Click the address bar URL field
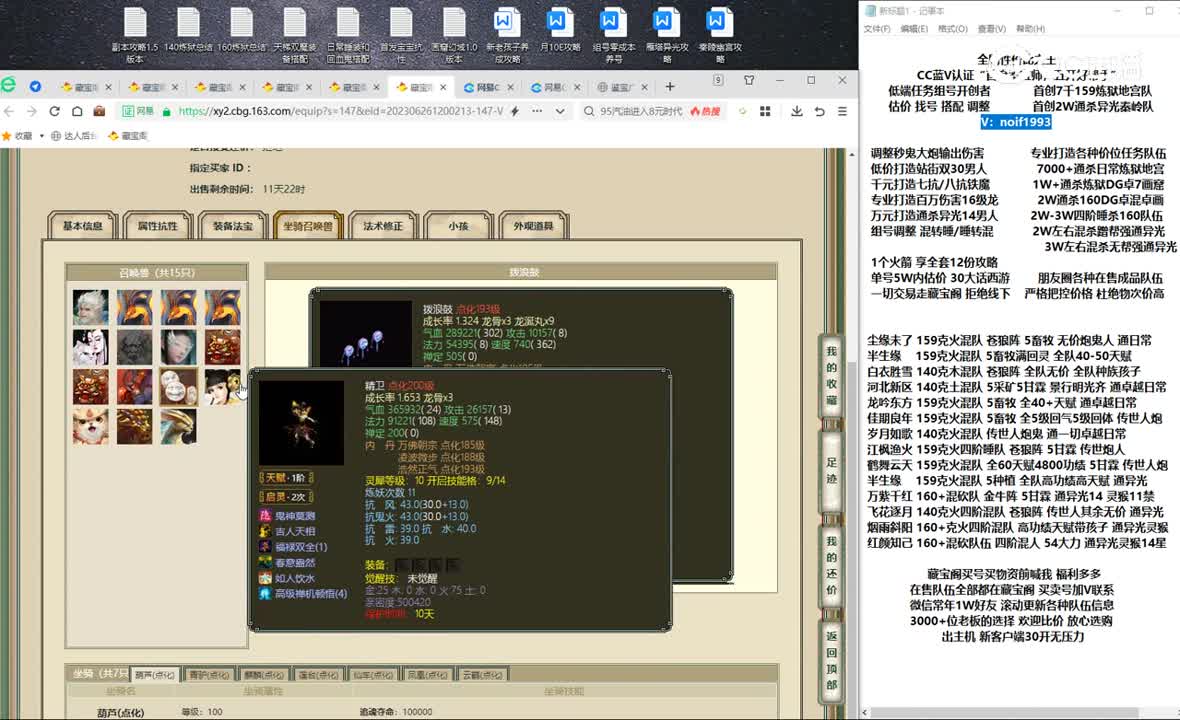Viewport: 1180px width, 720px height. 341,111
